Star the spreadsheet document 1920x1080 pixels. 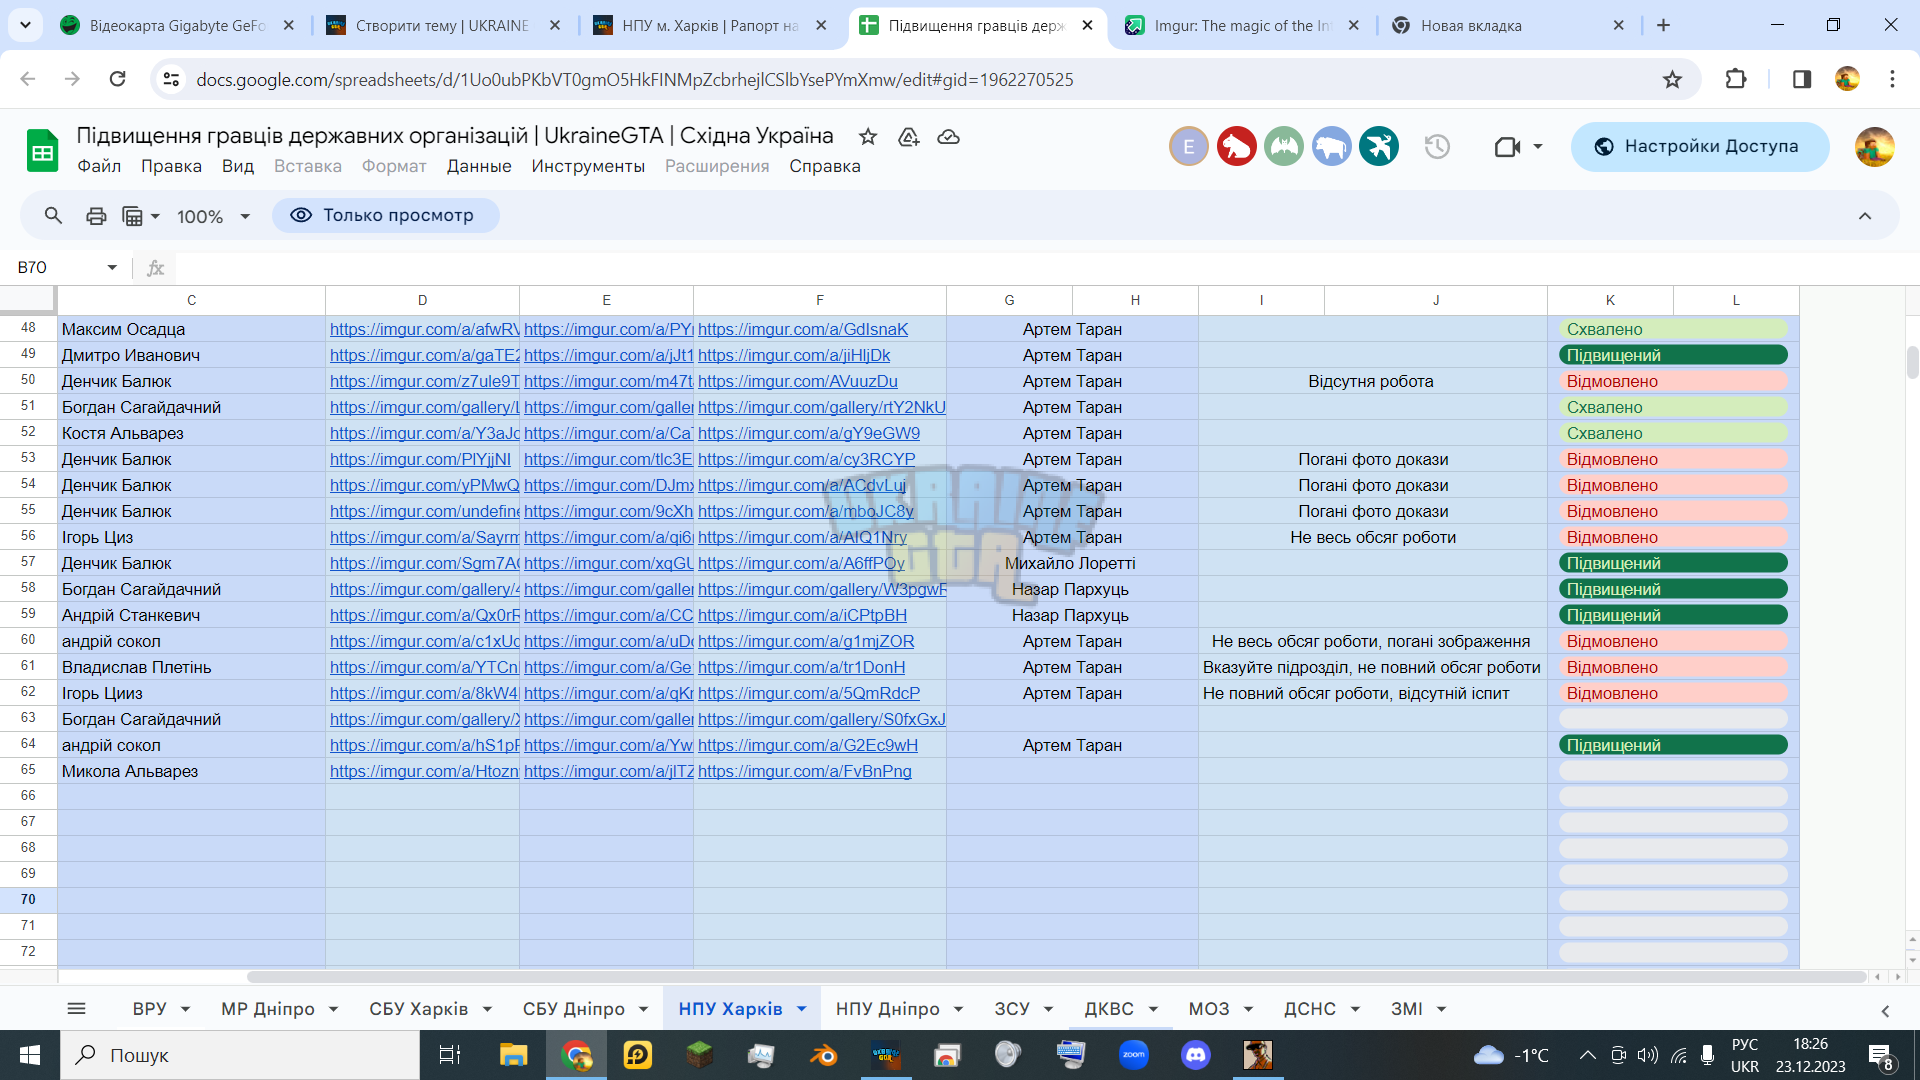868,137
